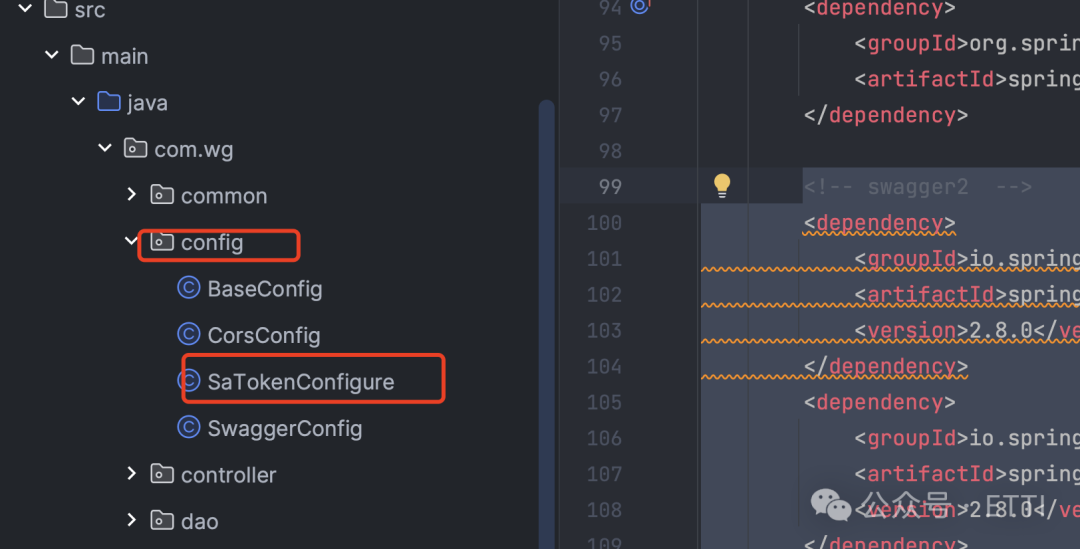The height and width of the screenshot is (549, 1080).
Task: Click line number 103 in gutter
Action: pyautogui.click(x=604, y=330)
